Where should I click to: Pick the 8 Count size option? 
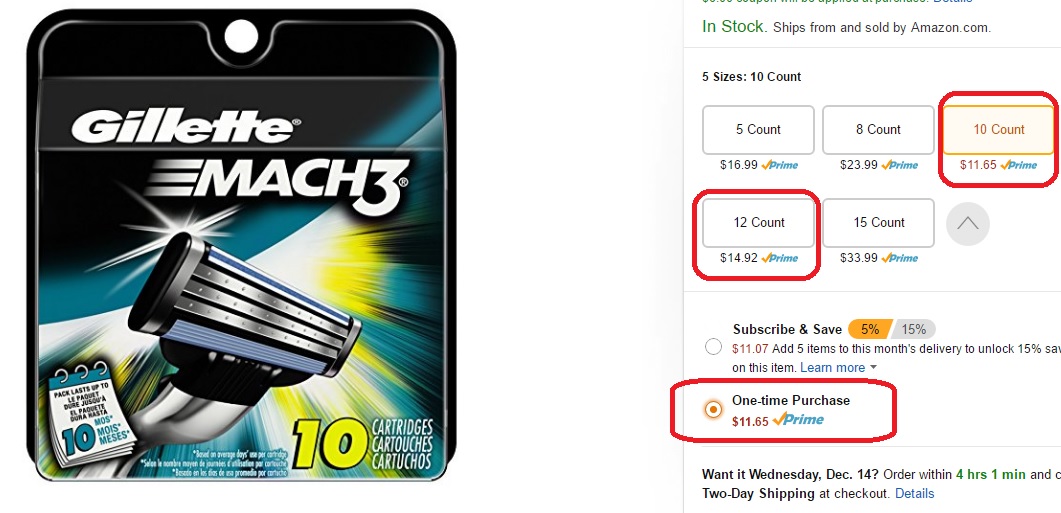click(x=878, y=129)
